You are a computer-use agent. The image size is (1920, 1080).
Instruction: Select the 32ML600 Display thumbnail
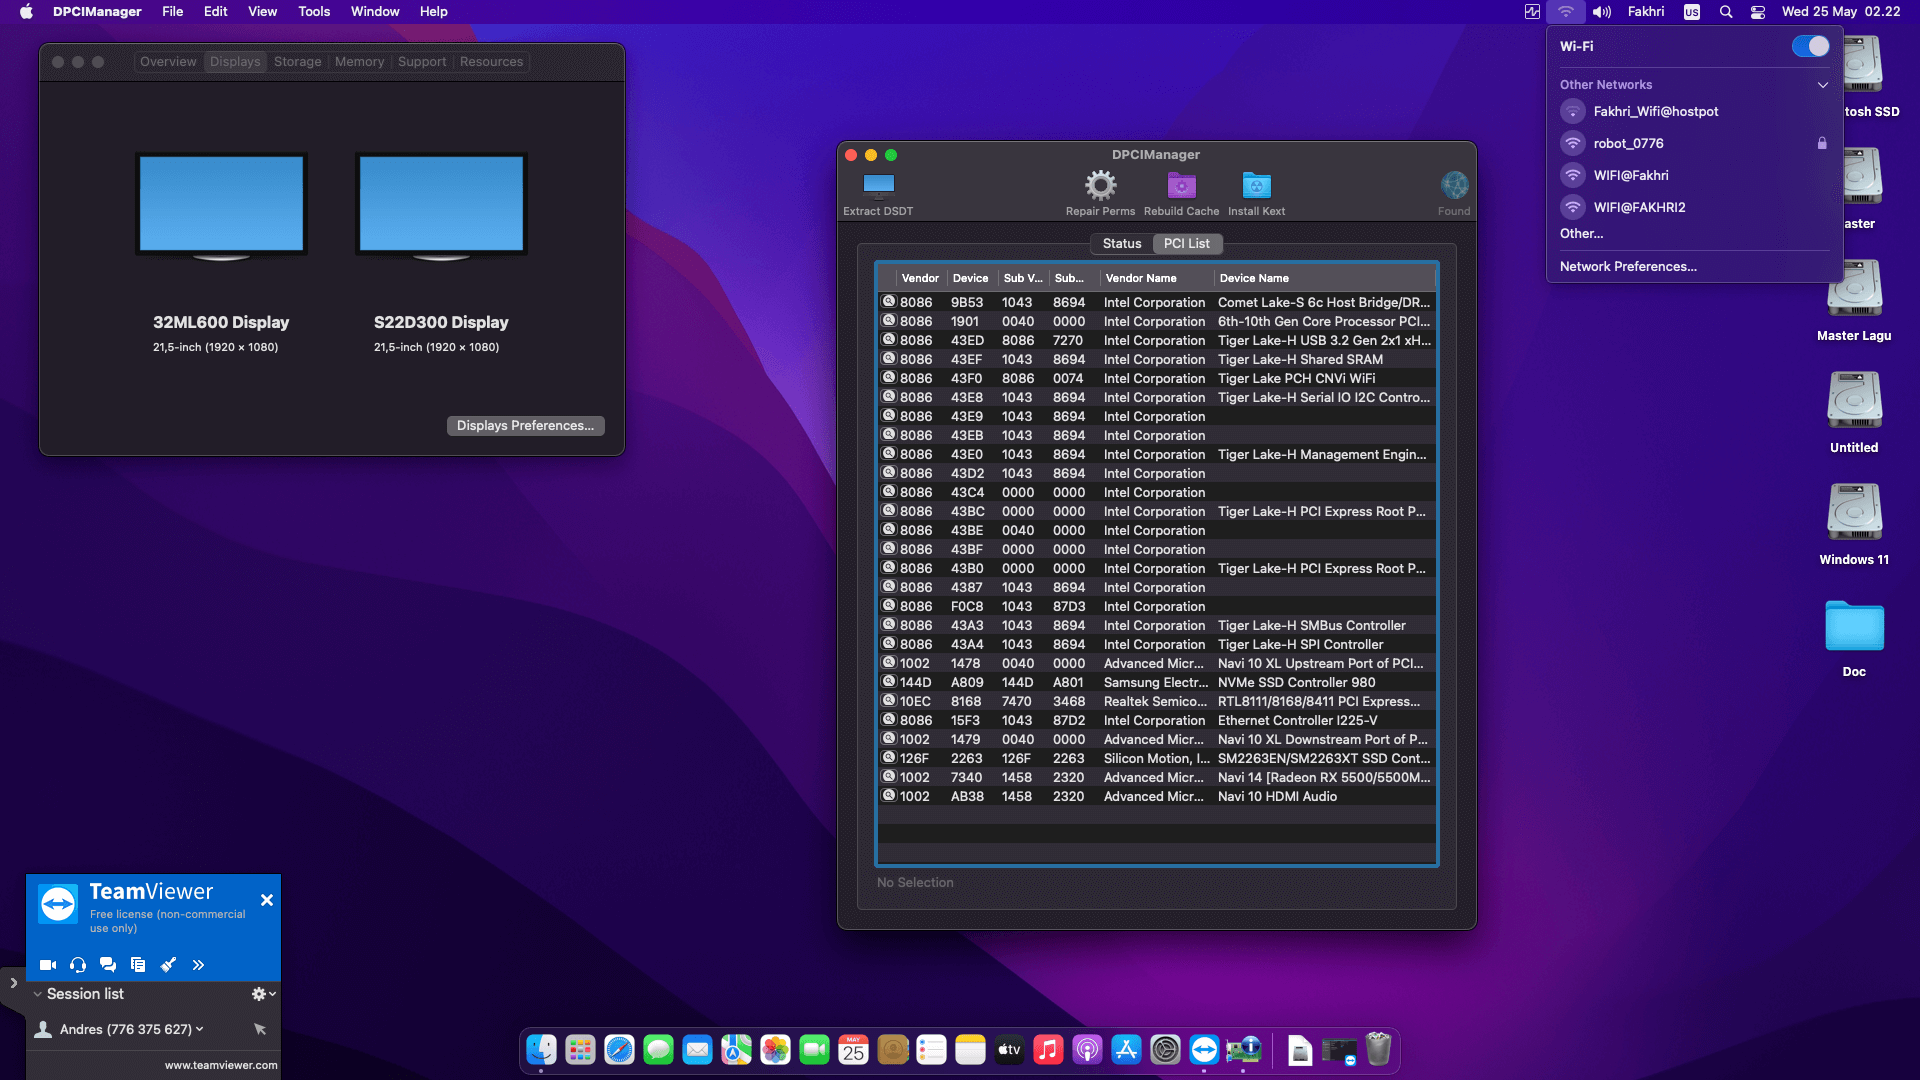221,206
